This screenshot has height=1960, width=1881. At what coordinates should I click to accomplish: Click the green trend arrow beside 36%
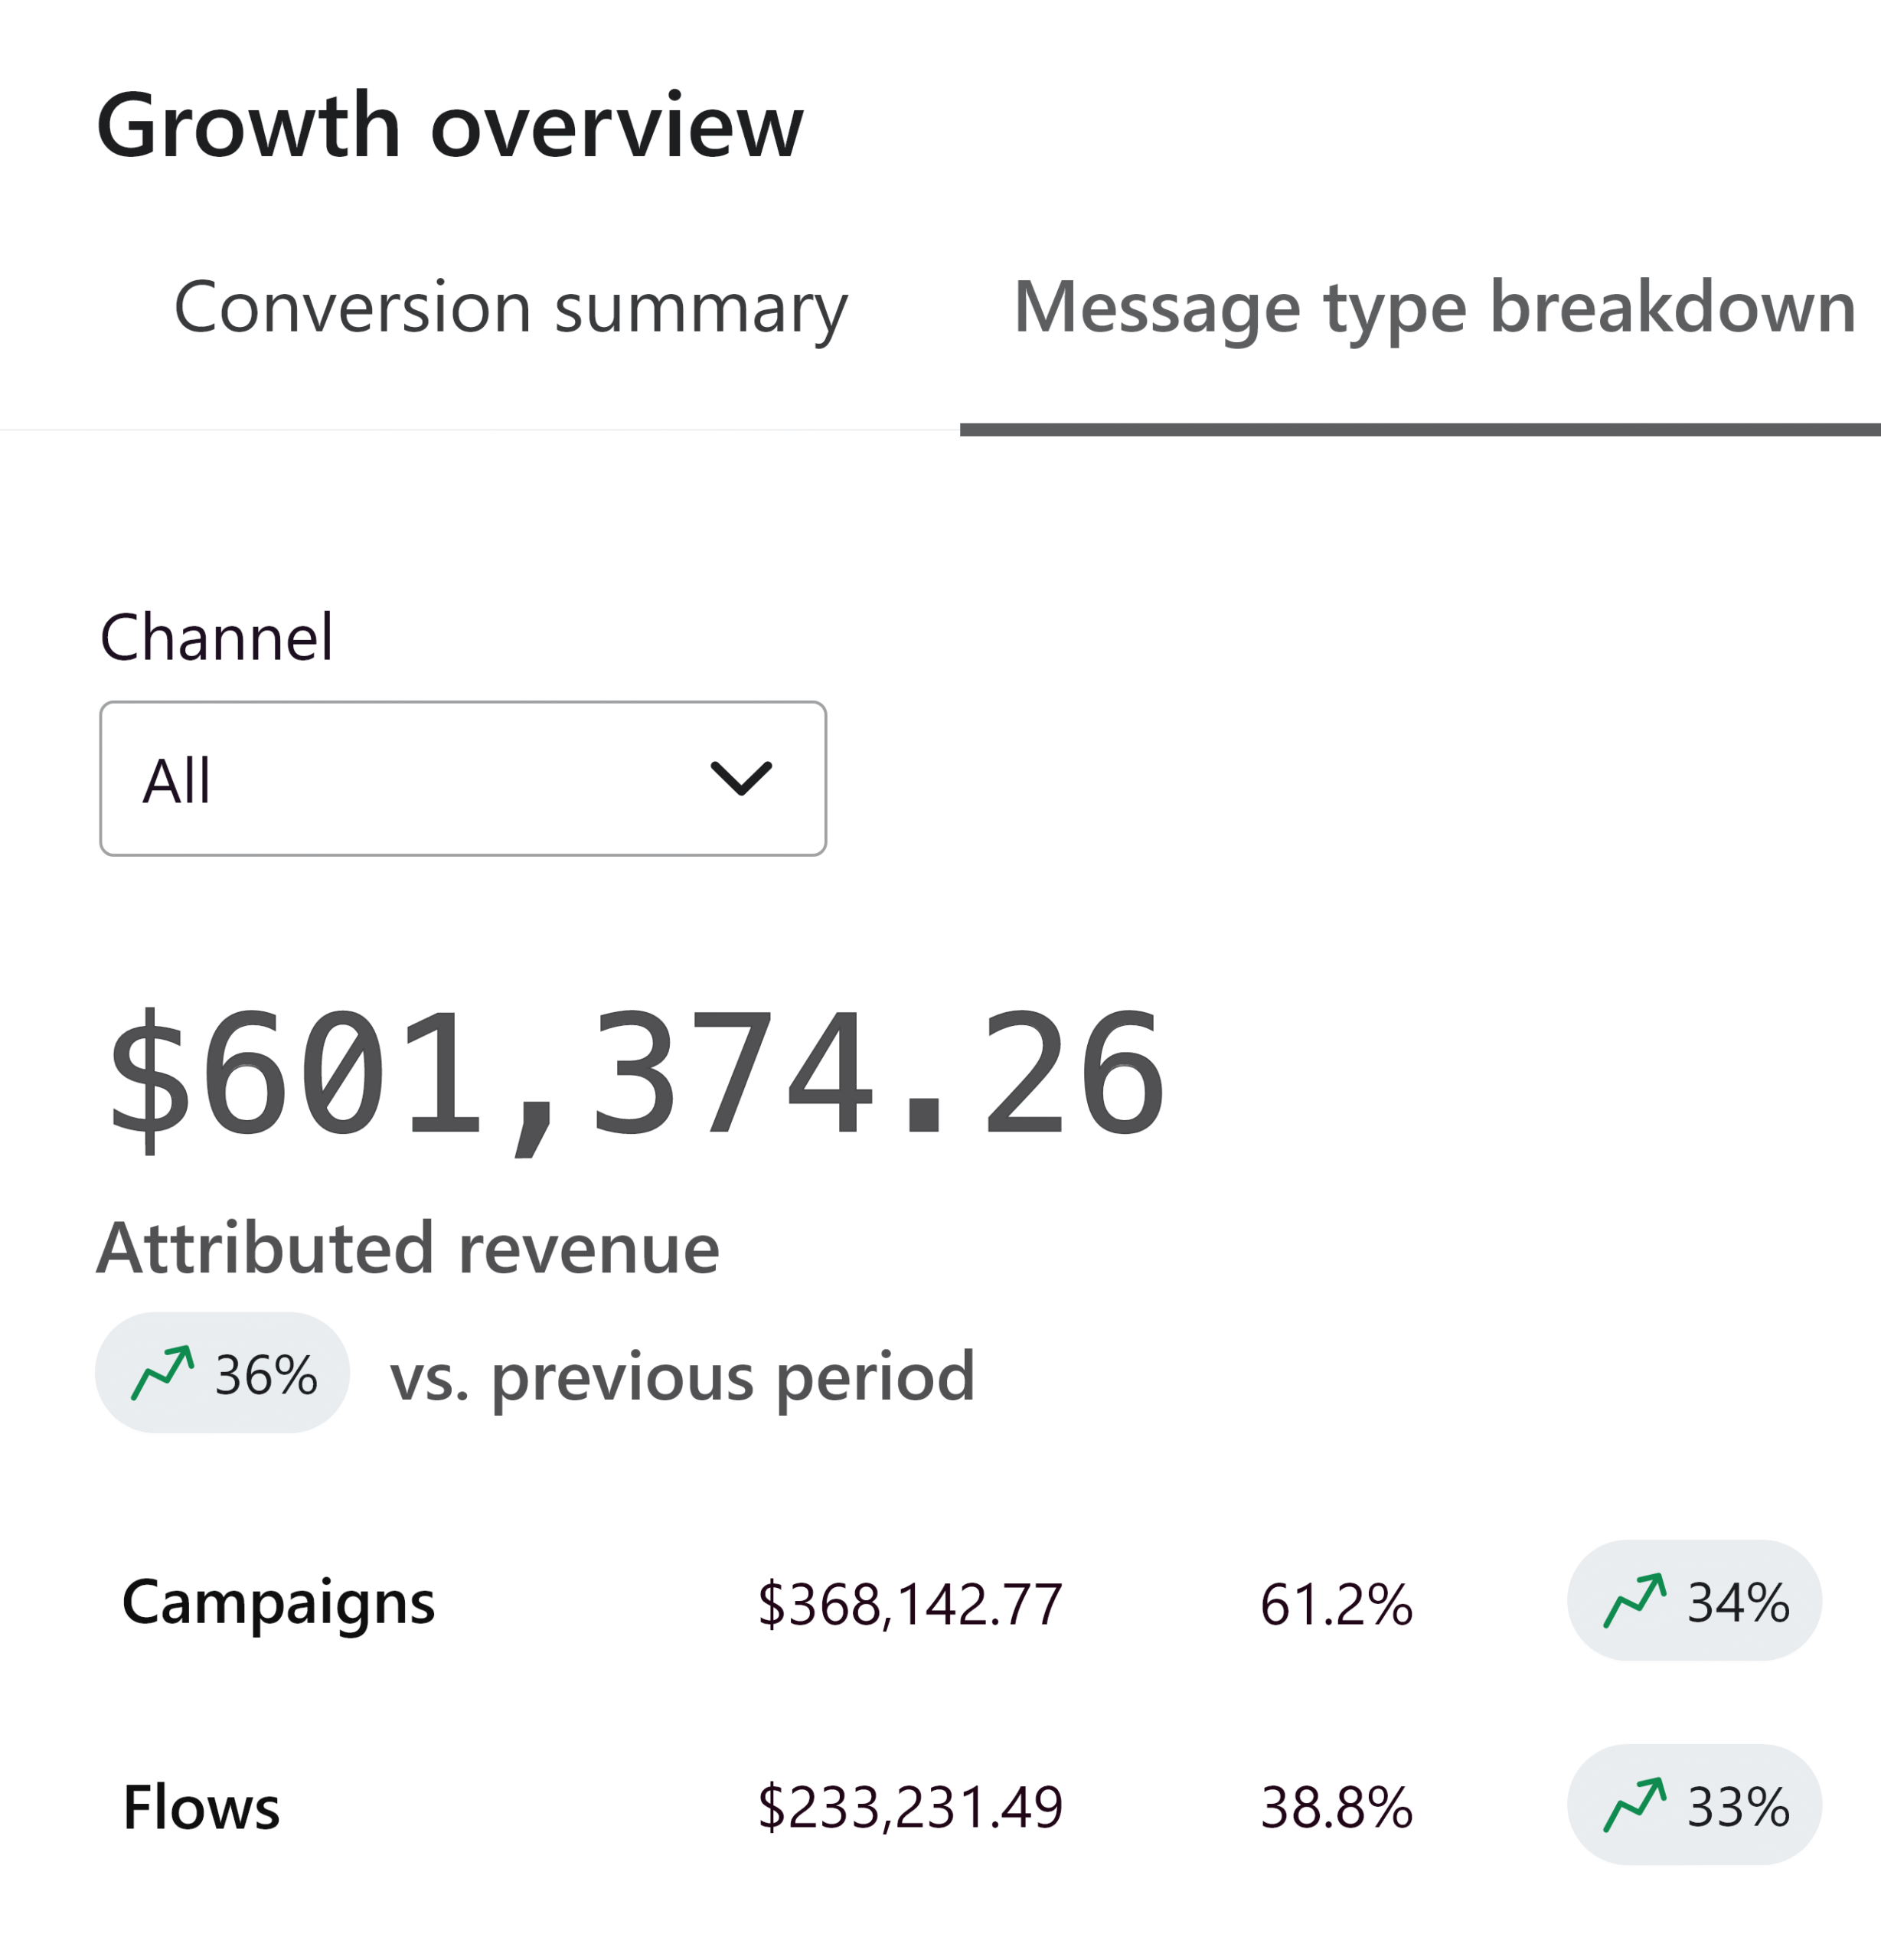[162, 1373]
